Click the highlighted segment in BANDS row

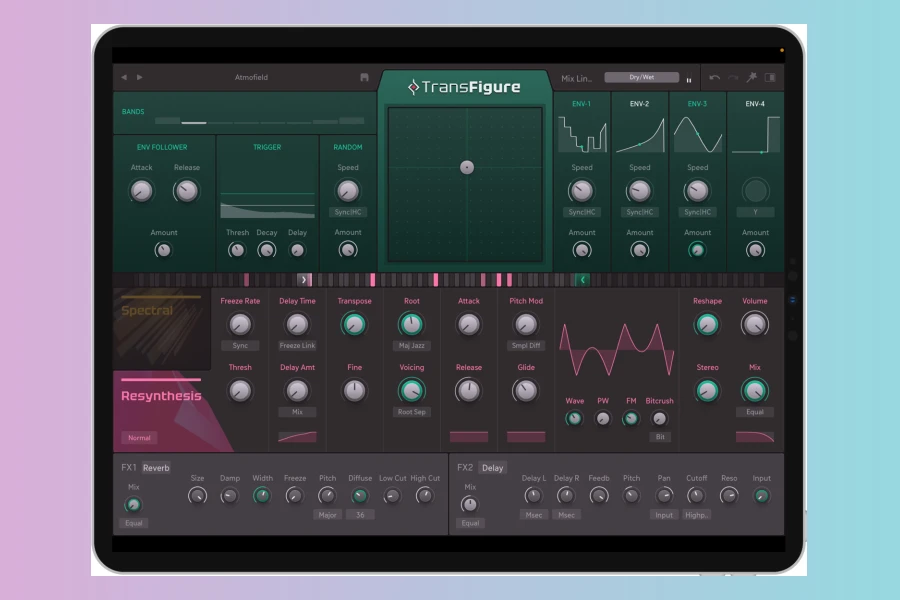194,122
